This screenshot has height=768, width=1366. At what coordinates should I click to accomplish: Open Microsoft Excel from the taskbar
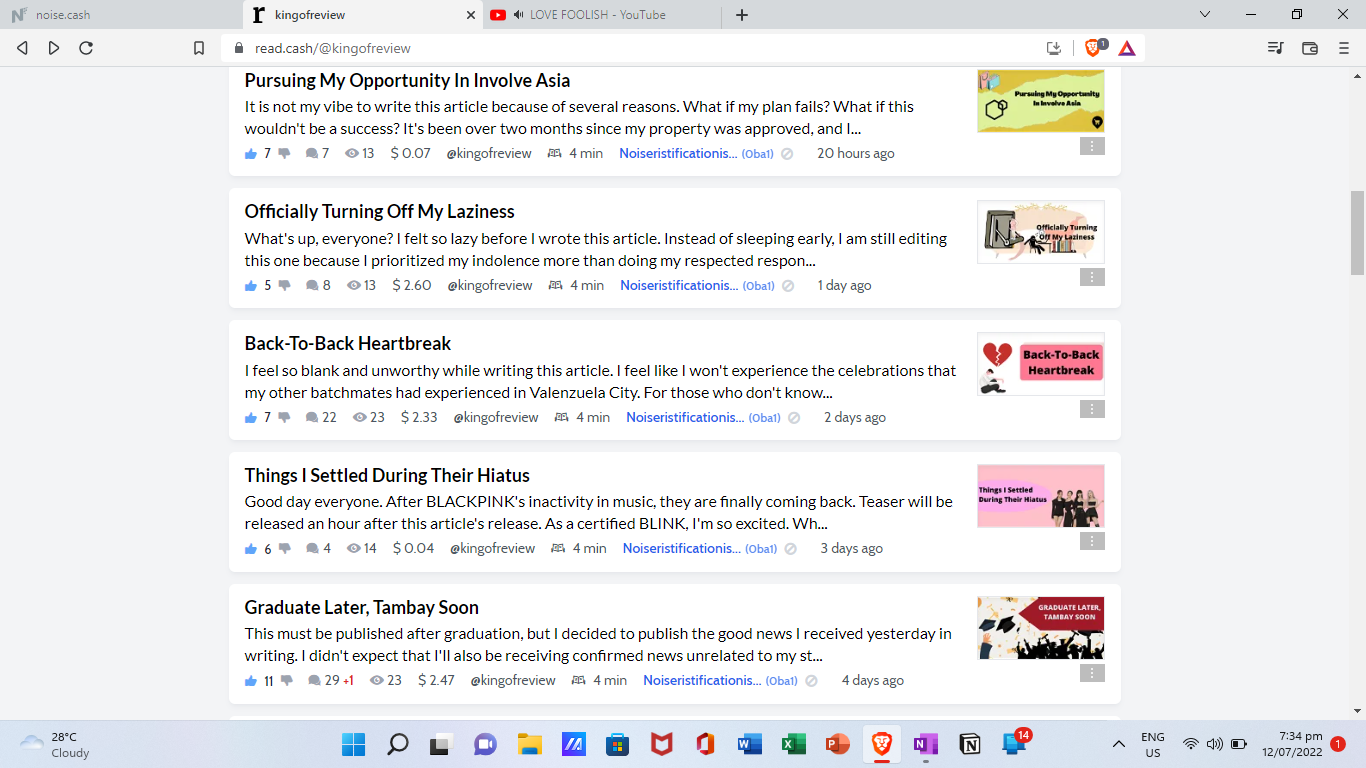(x=793, y=744)
